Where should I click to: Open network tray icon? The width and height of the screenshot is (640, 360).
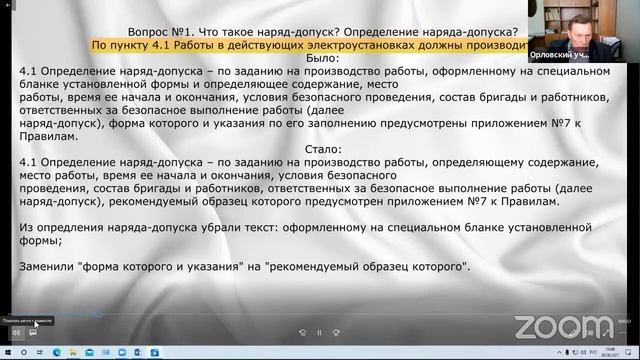coord(575,352)
